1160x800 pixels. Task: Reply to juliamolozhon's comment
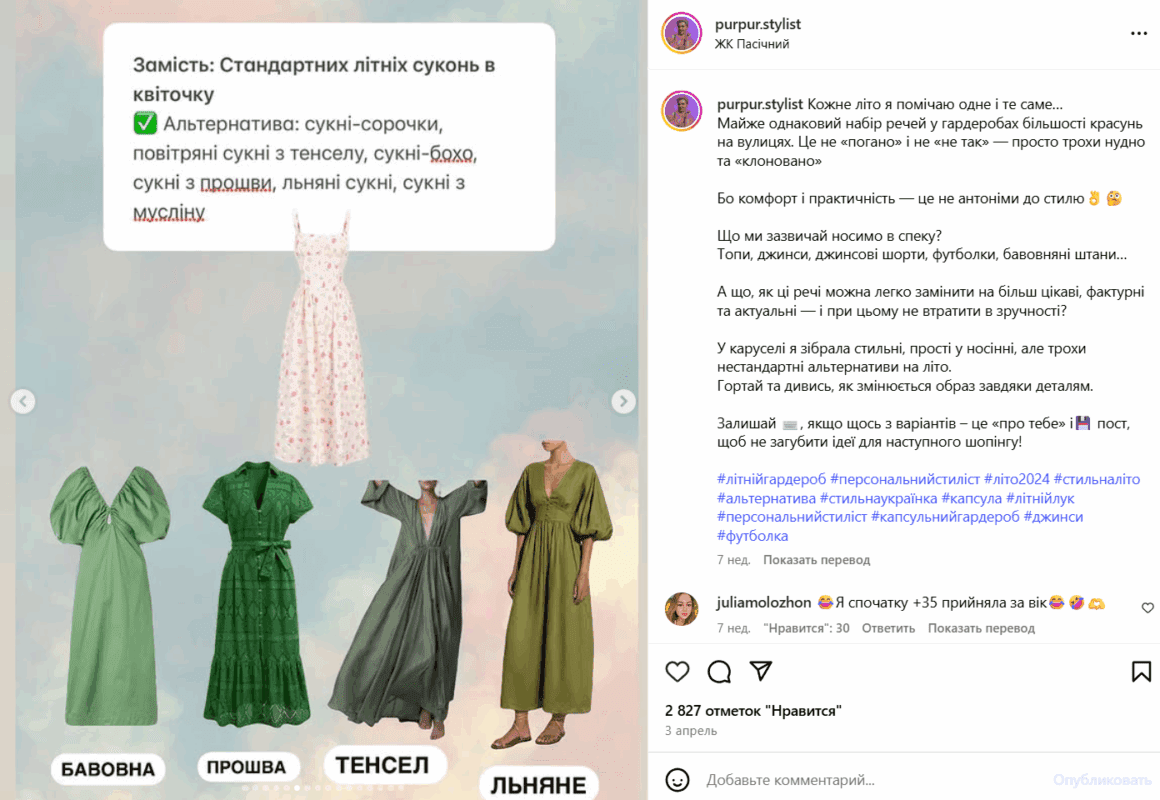click(888, 628)
